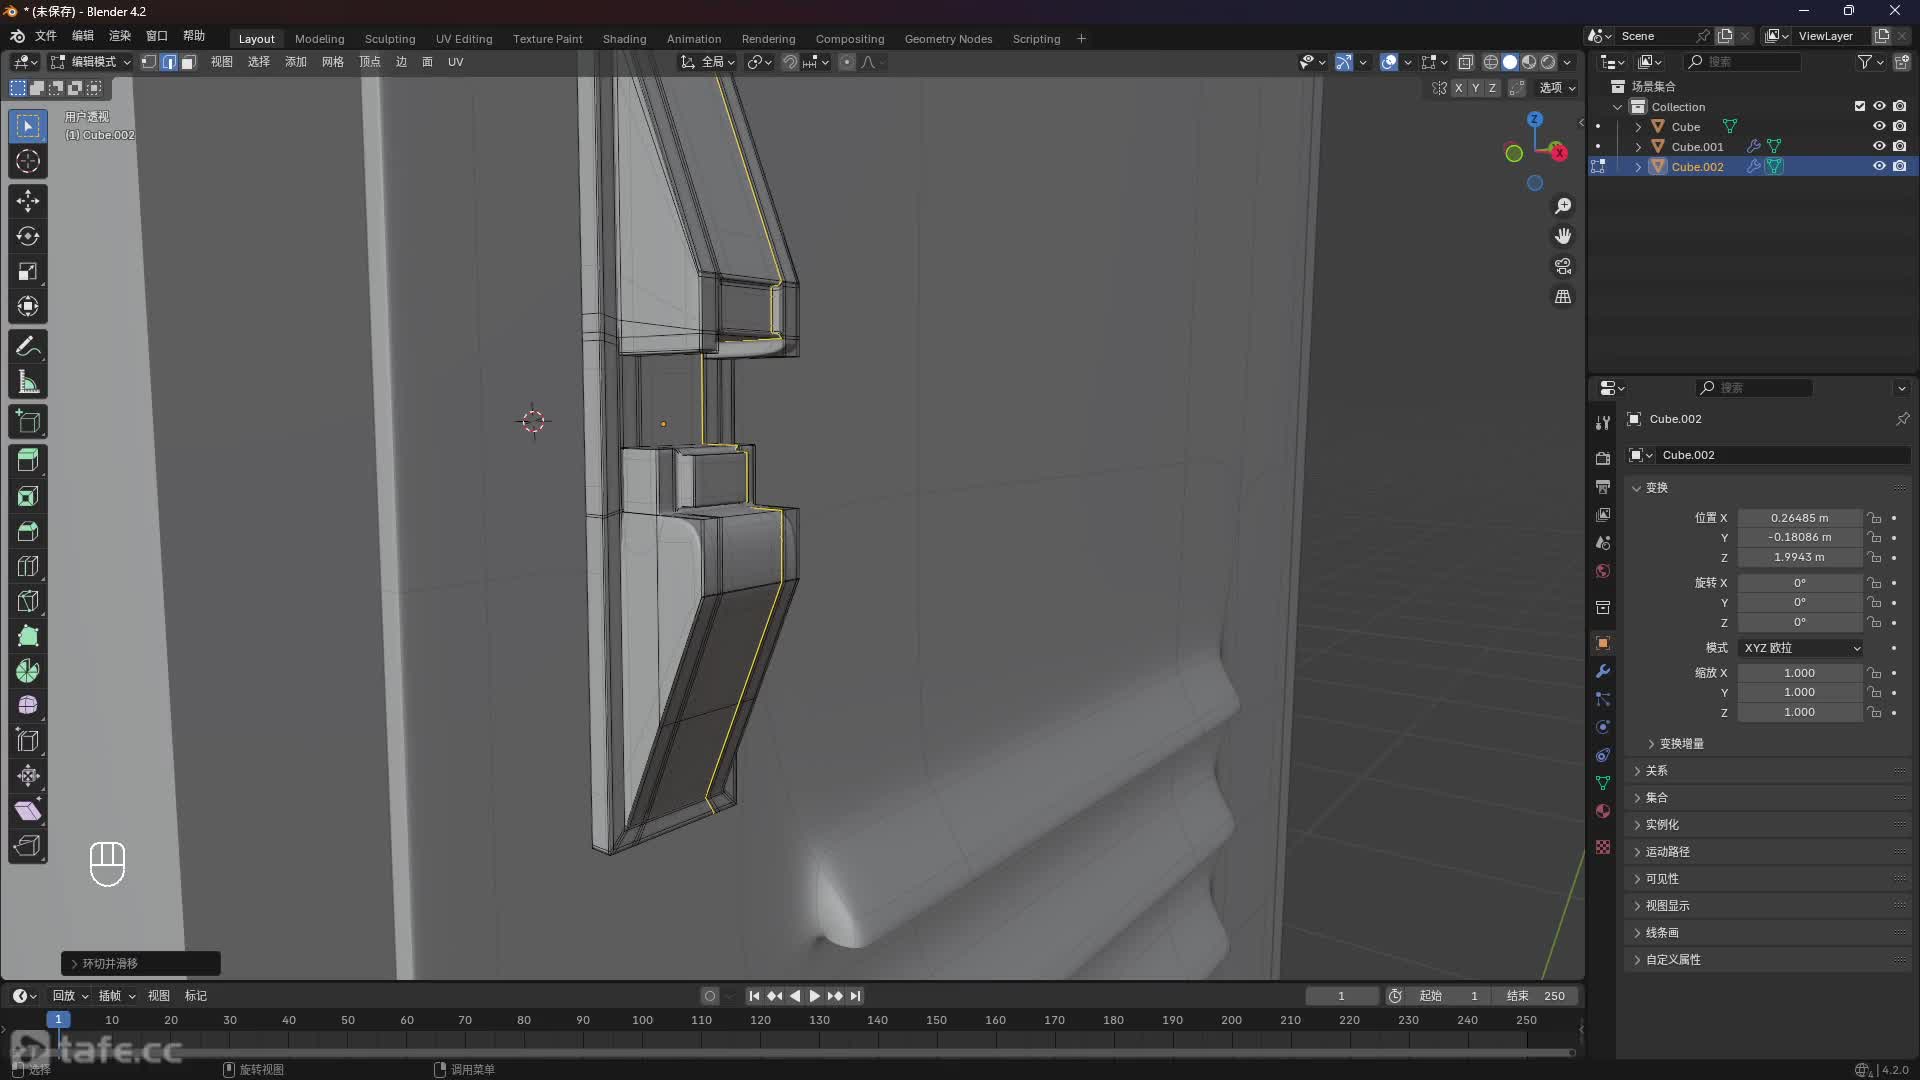Screen dimensions: 1920x1080
Task: Select the Annotate tool
Action: 28,347
